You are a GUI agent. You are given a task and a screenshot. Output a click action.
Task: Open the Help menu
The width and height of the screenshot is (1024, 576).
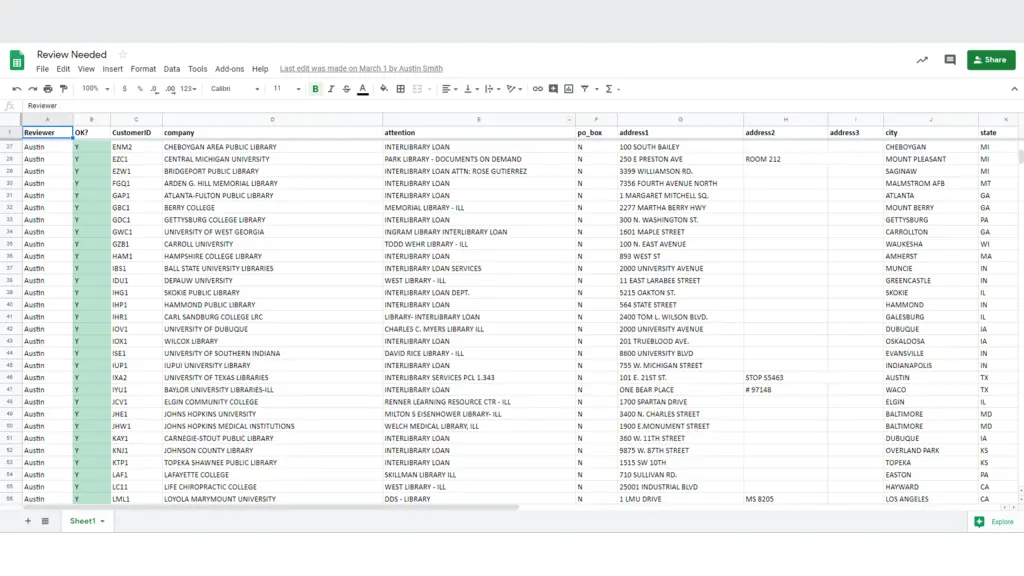pyautogui.click(x=260, y=69)
